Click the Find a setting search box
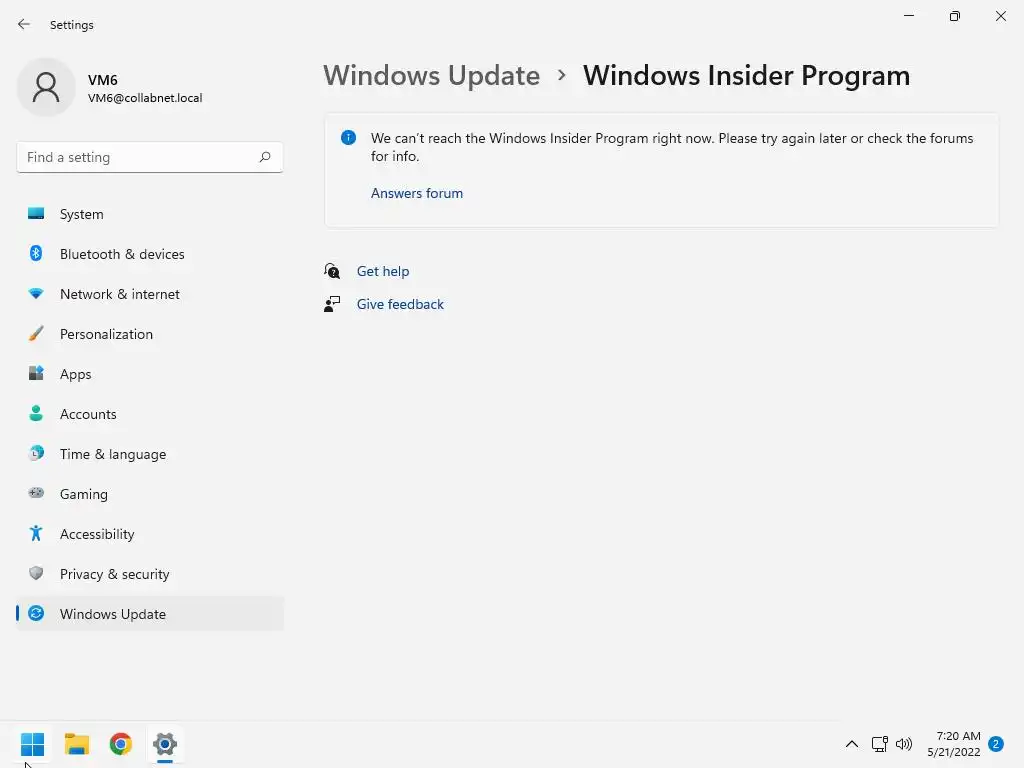1024x768 pixels. [150, 157]
